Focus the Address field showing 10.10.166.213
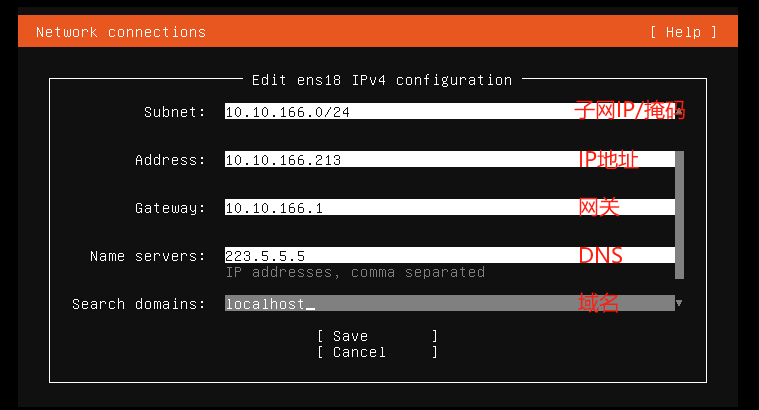This screenshot has width=759, height=410. (450, 159)
